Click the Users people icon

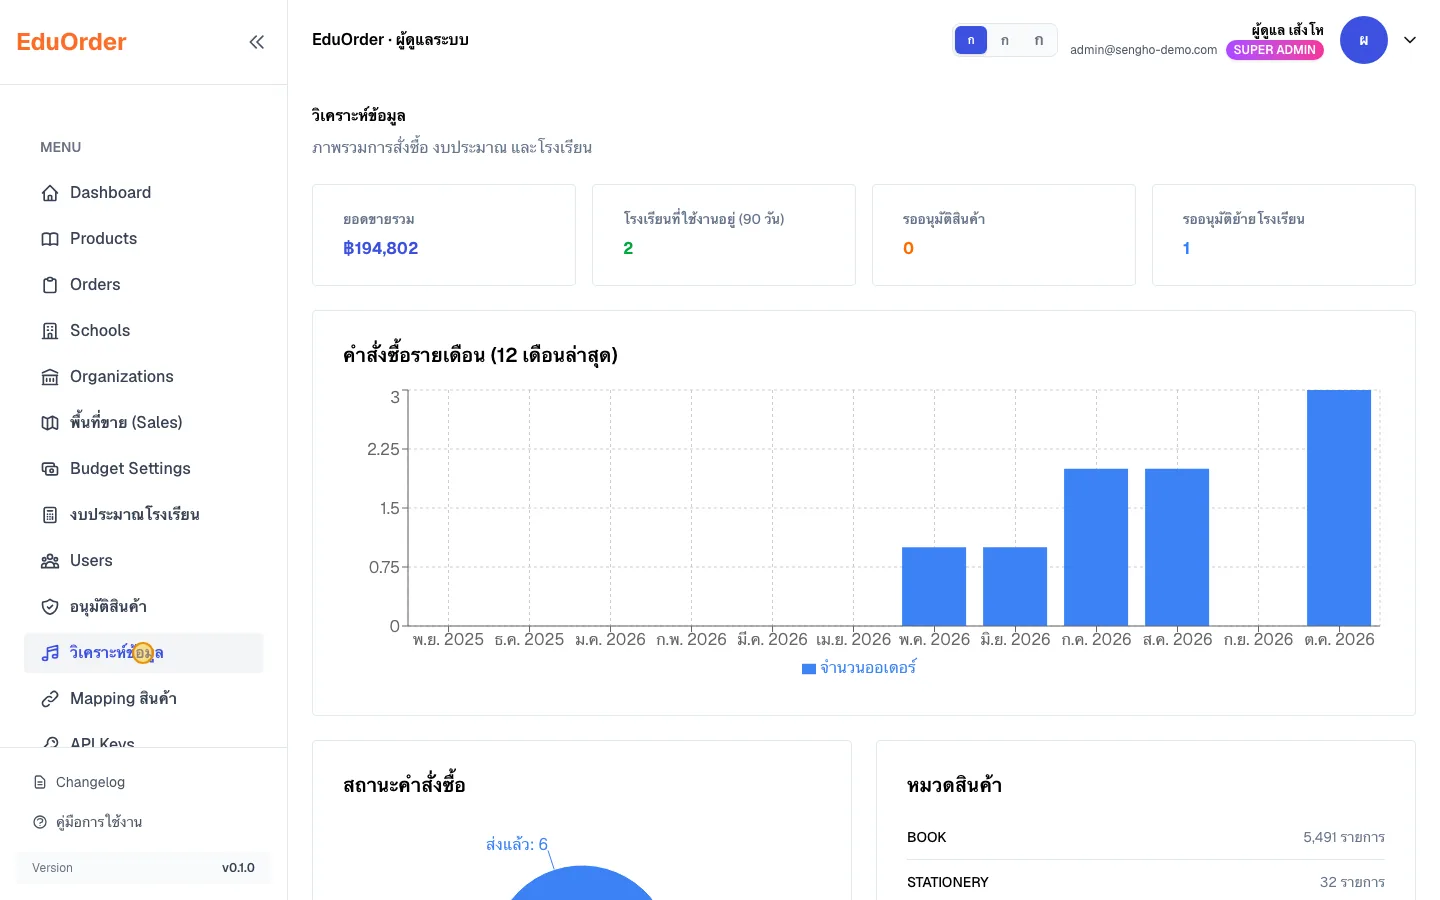(50, 561)
